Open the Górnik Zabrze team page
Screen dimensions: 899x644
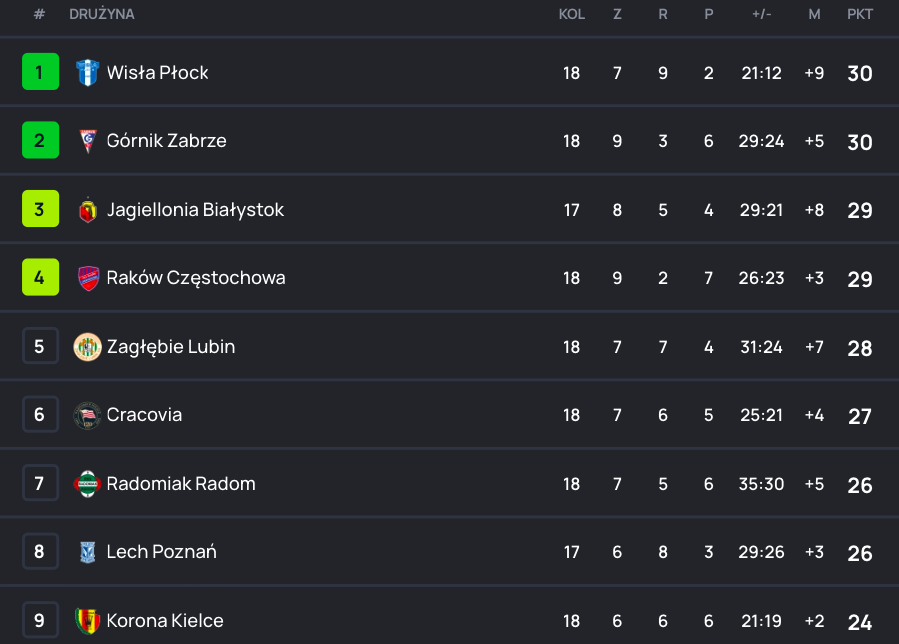(166, 141)
